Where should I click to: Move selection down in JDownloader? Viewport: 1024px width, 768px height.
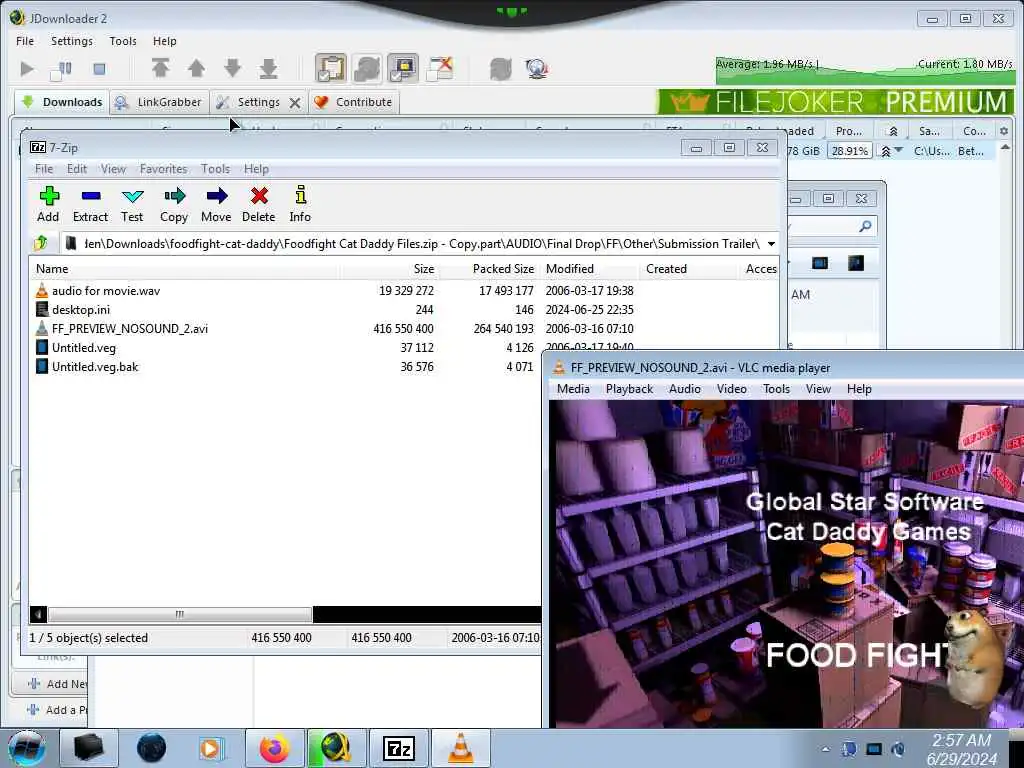click(232, 68)
